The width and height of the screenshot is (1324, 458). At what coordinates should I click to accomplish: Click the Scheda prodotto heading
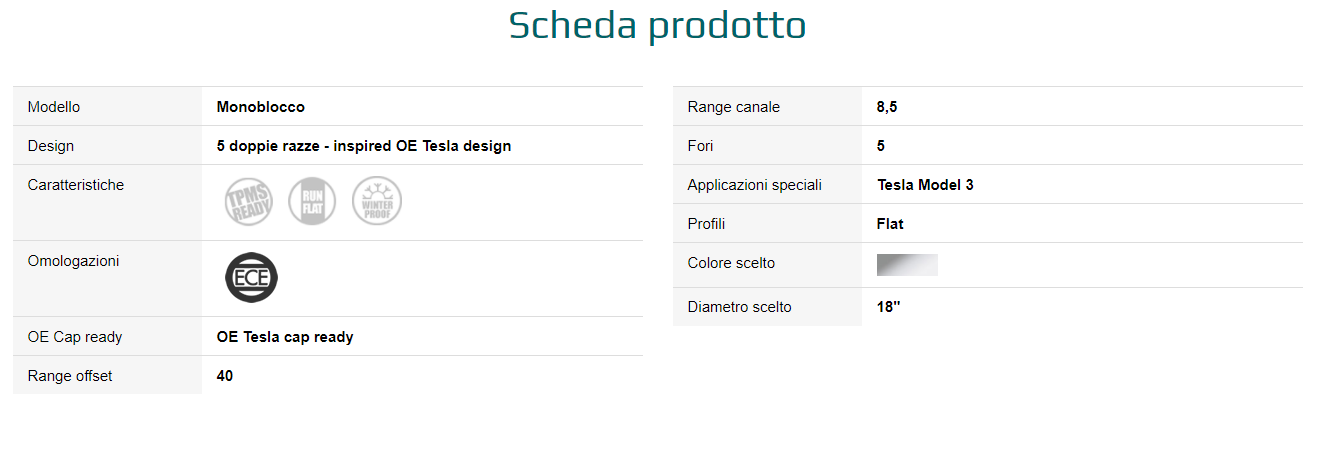click(x=657, y=26)
